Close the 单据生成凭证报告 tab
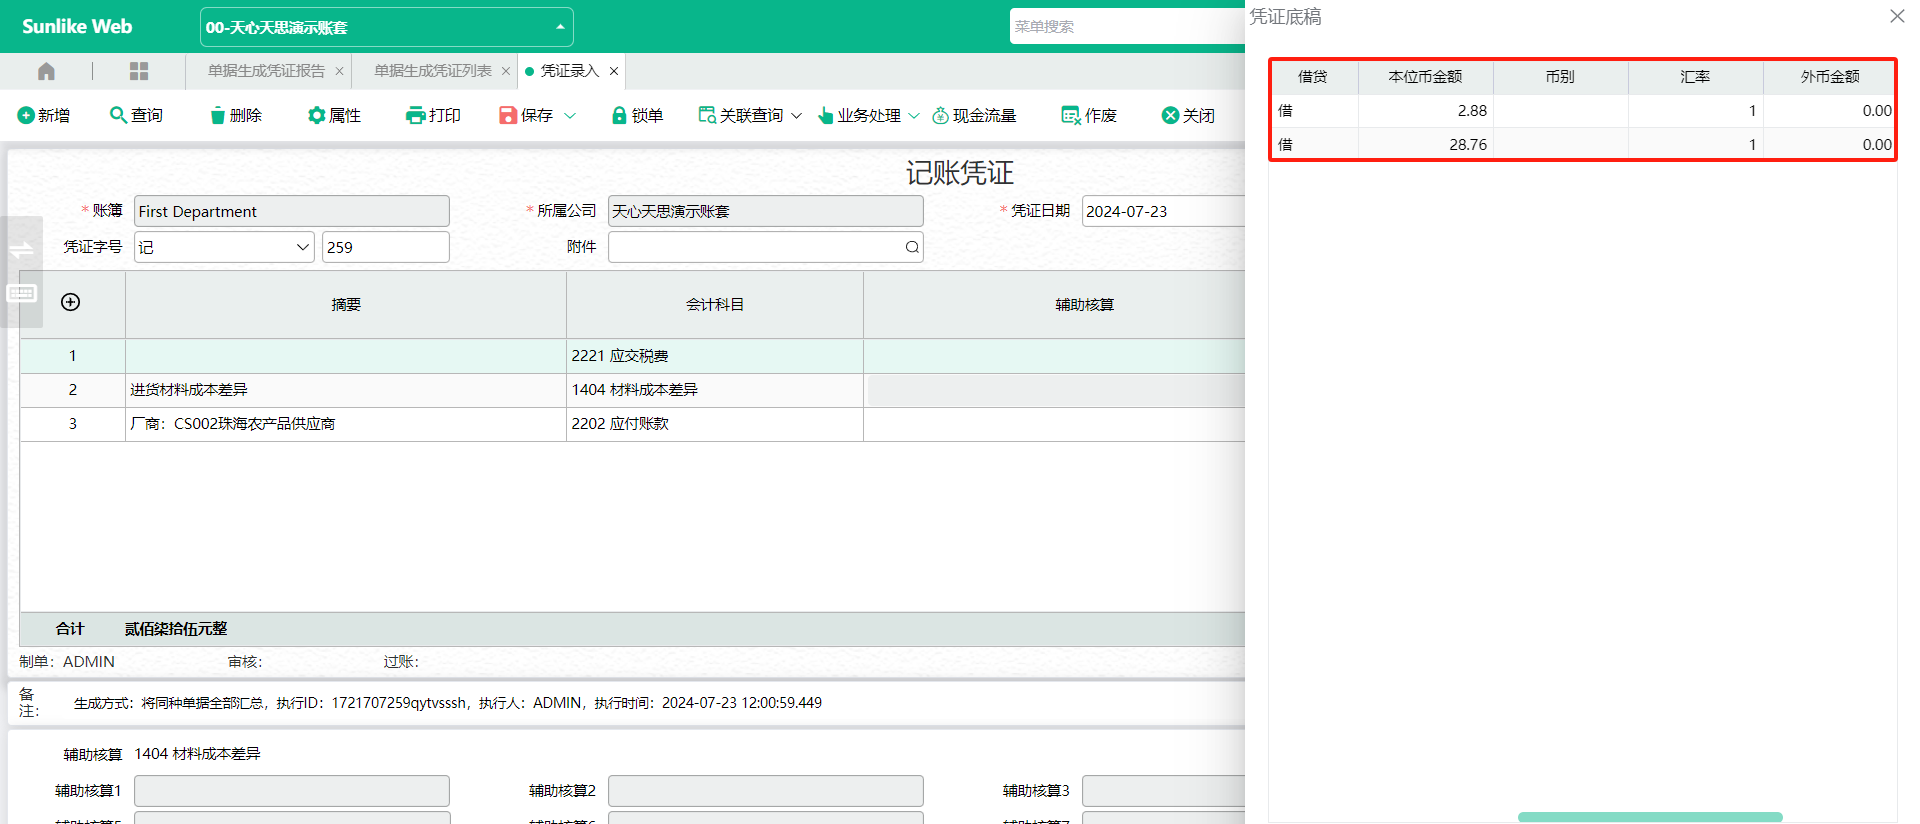 point(340,71)
